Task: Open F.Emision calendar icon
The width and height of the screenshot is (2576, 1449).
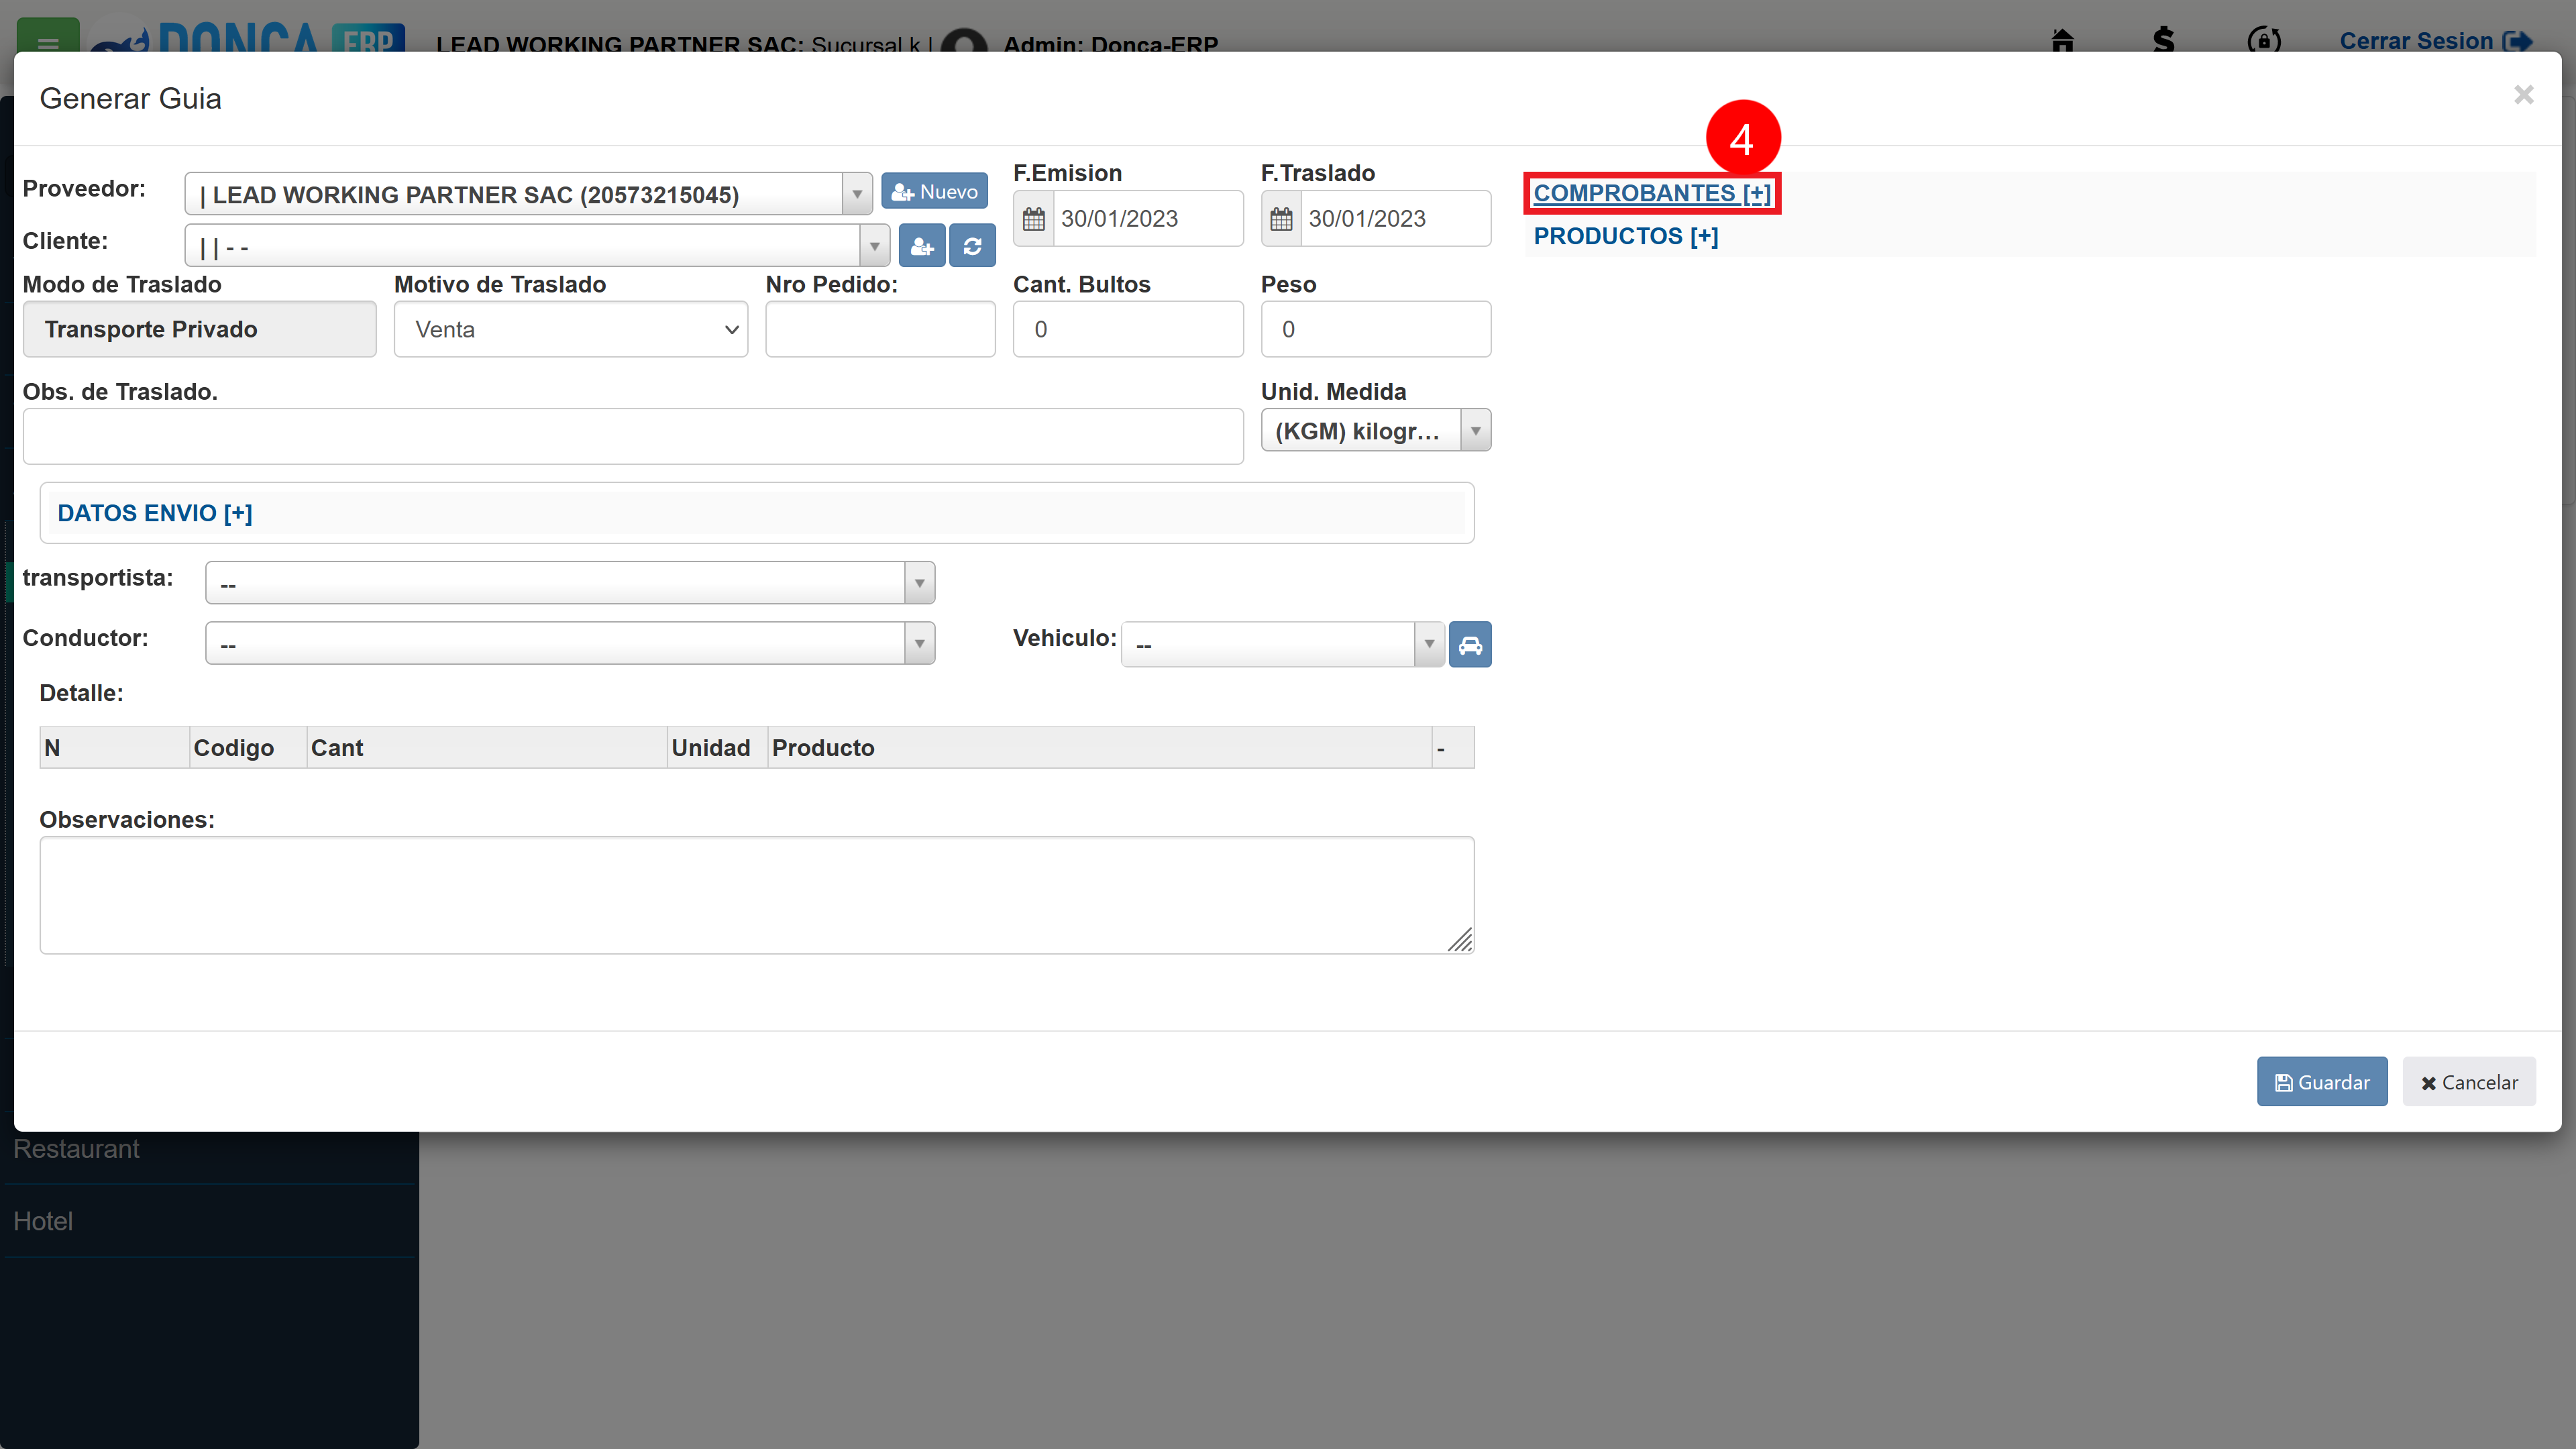Action: (1034, 219)
